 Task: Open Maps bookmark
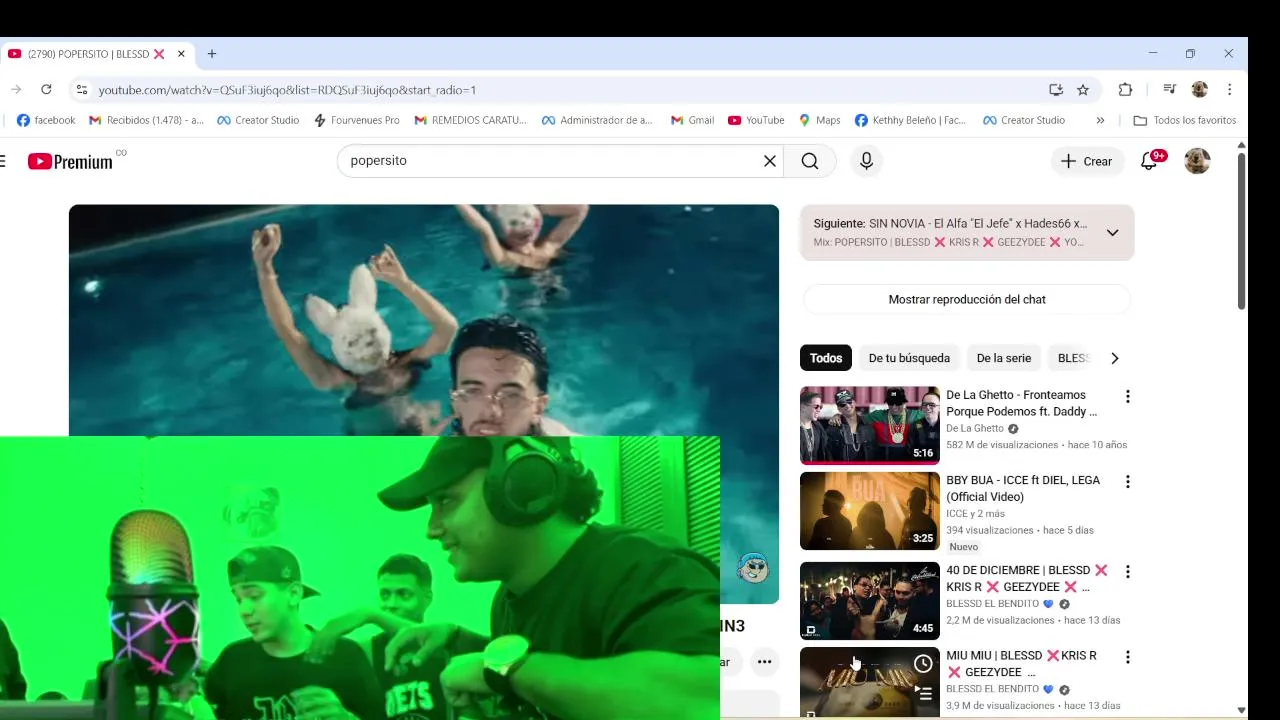pos(819,120)
